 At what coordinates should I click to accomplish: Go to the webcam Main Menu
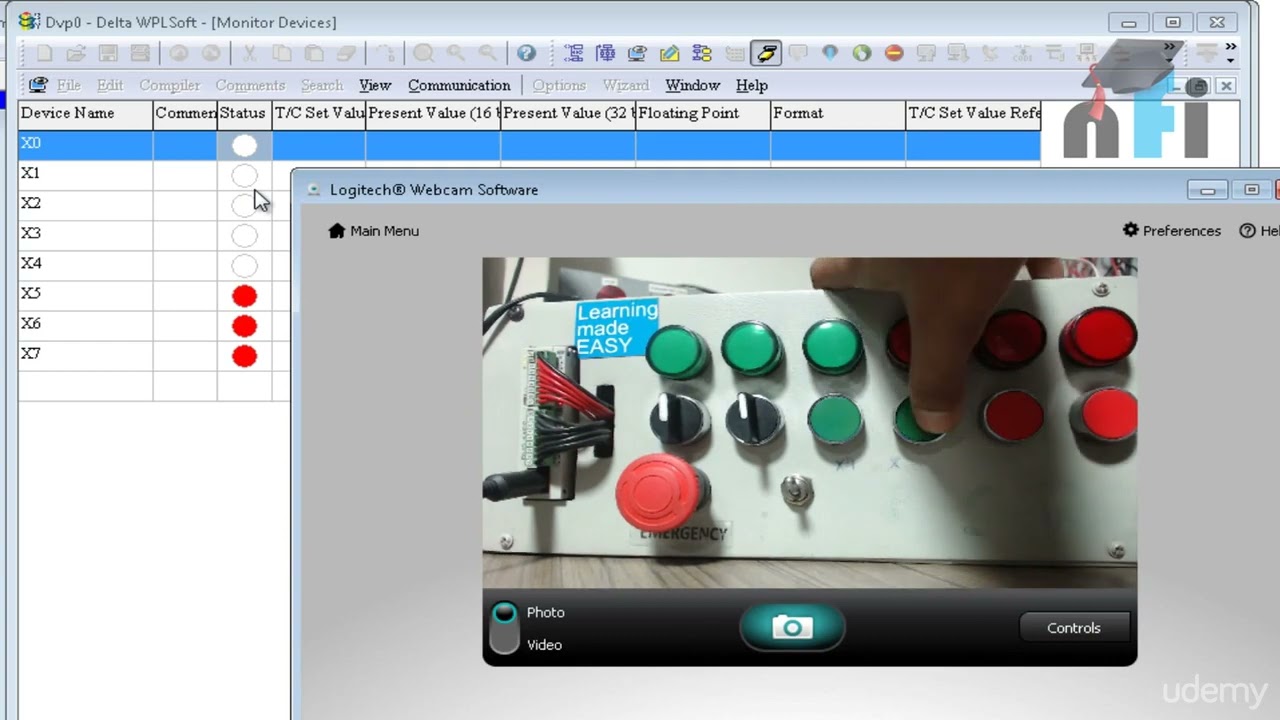coord(373,231)
